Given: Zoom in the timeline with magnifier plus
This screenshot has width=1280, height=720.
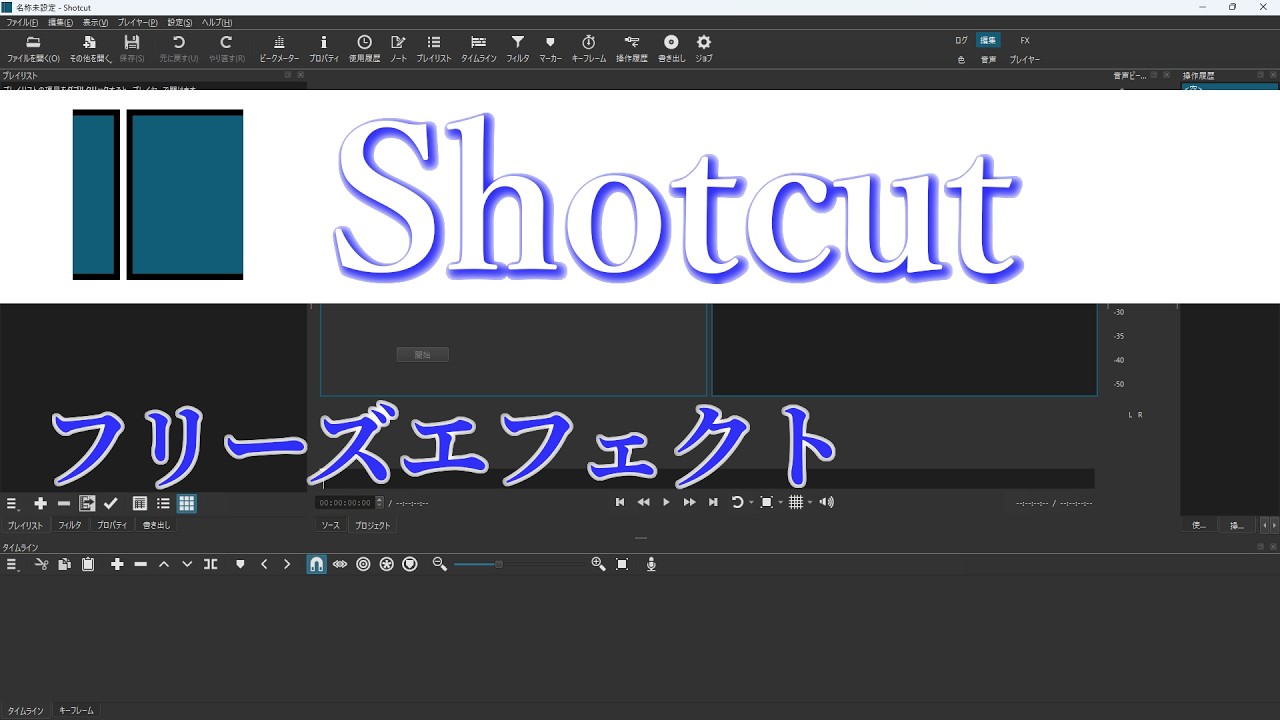Looking at the screenshot, I should (x=598, y=564).
